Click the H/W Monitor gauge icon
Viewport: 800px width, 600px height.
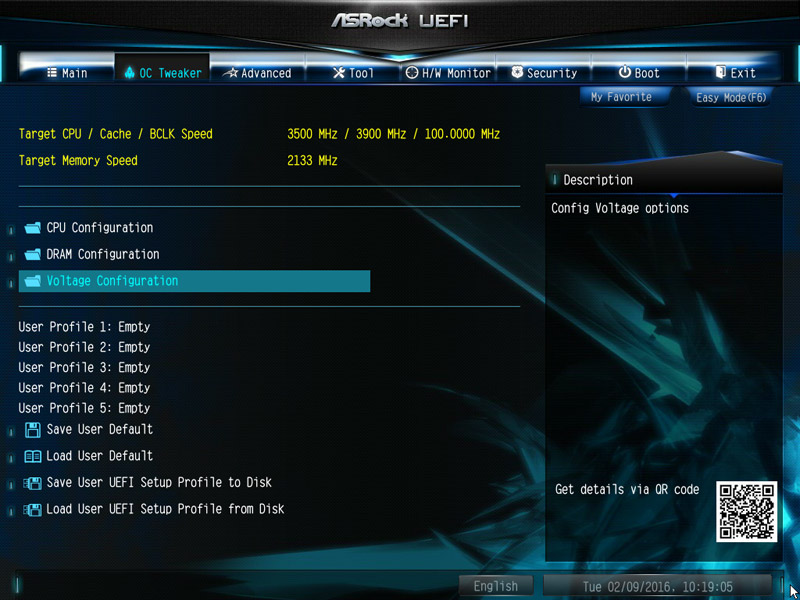(412, 73)
